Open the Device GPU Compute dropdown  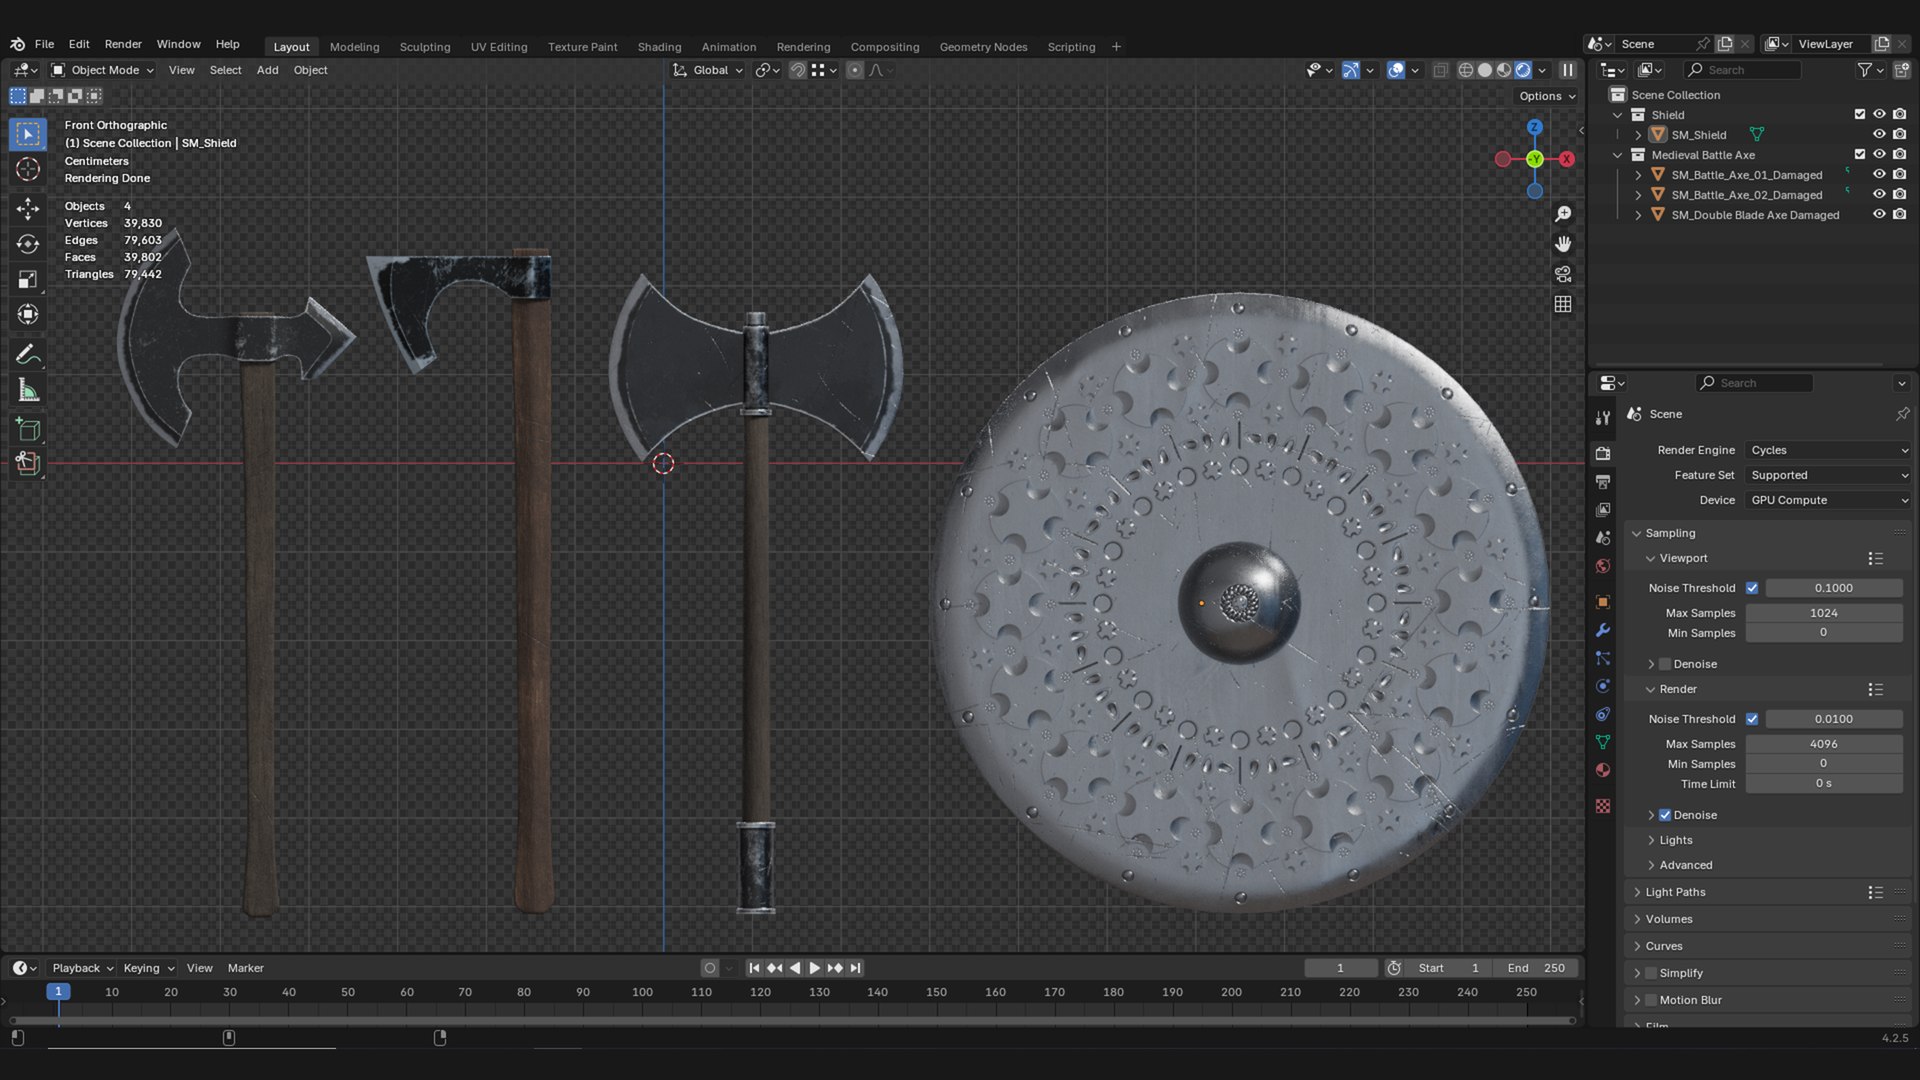tap(1828, 500)
